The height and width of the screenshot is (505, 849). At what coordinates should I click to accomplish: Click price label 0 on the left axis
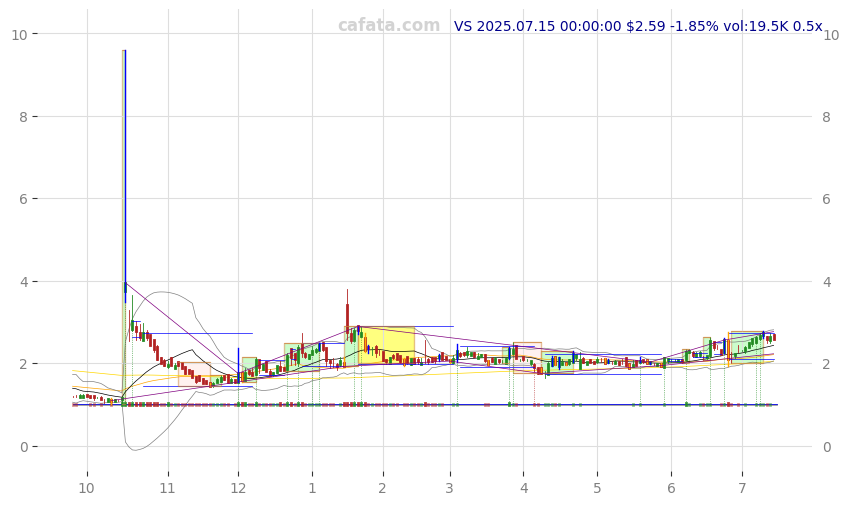(x=23, y=447)
